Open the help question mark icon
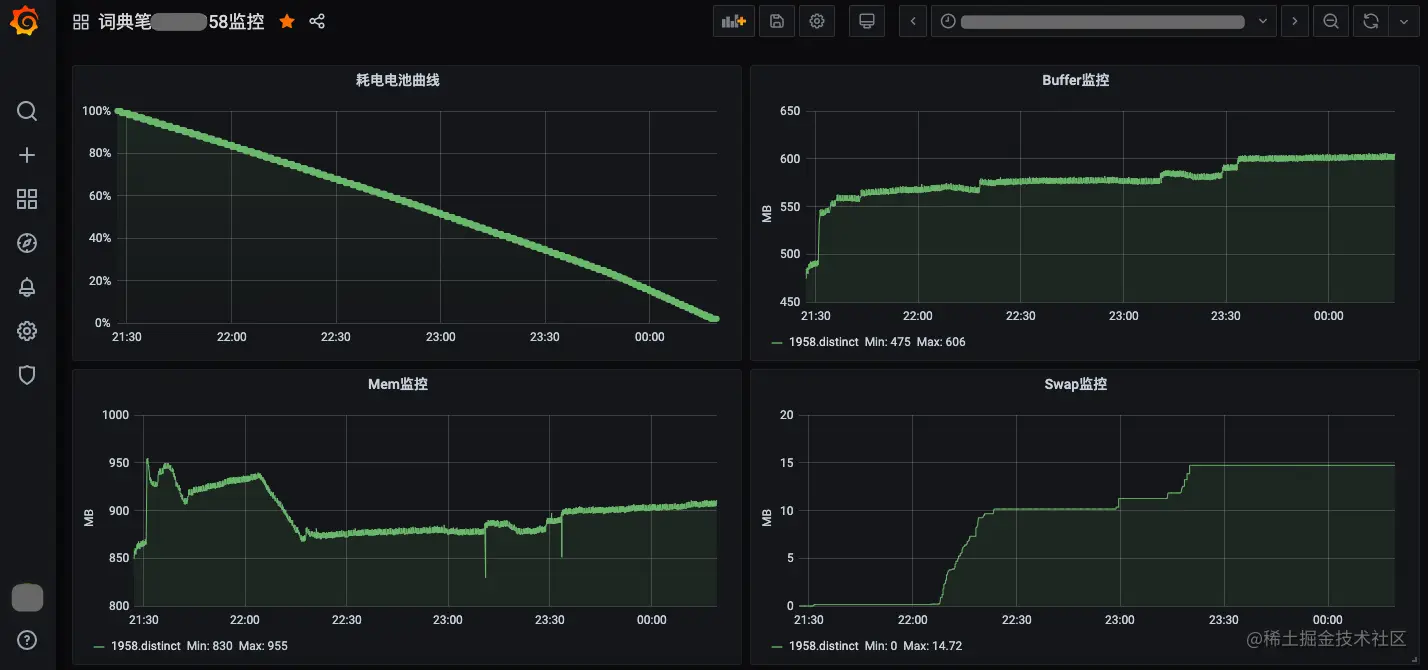The width and height of the screenshot is (1428, 670). tap(27, 640)
